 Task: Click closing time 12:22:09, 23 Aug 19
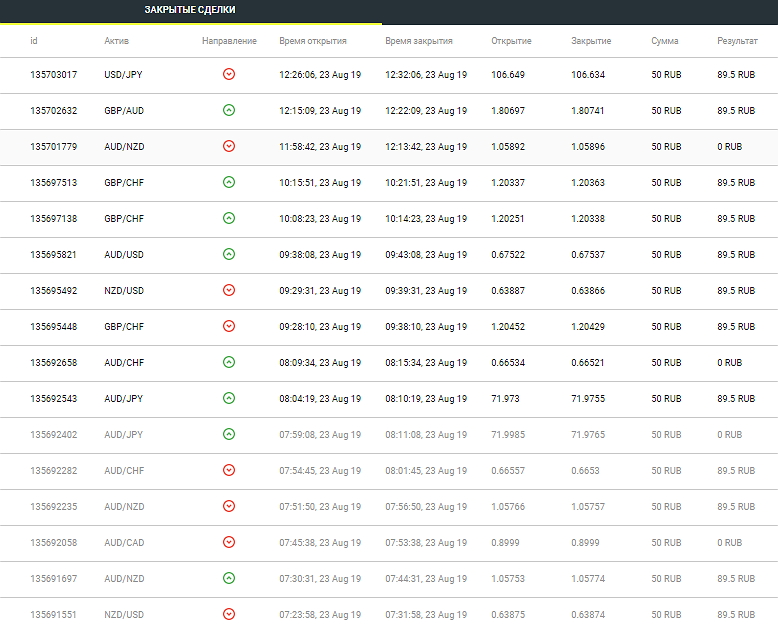pyautogui.click(x=426, y=111)
